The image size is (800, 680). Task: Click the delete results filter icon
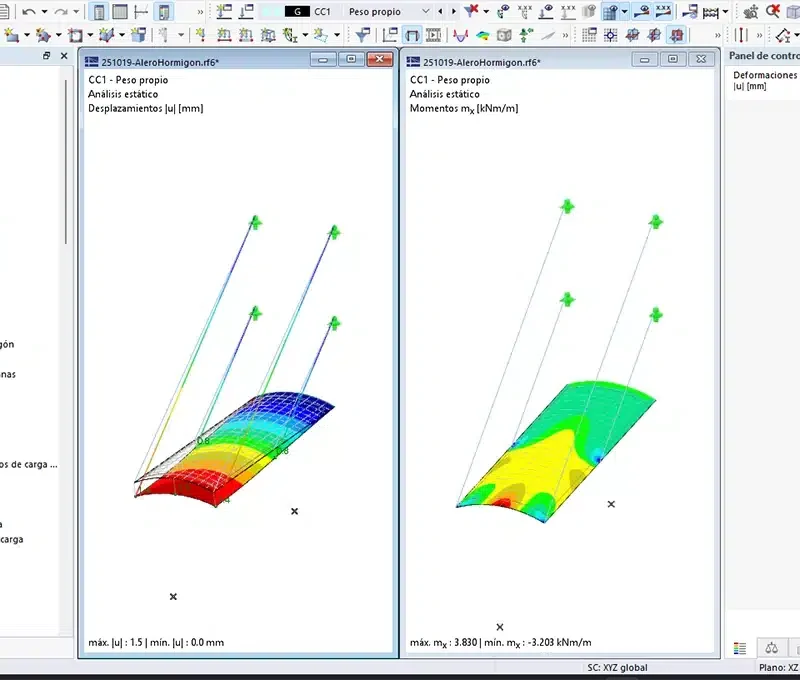[x=471, y=10]
